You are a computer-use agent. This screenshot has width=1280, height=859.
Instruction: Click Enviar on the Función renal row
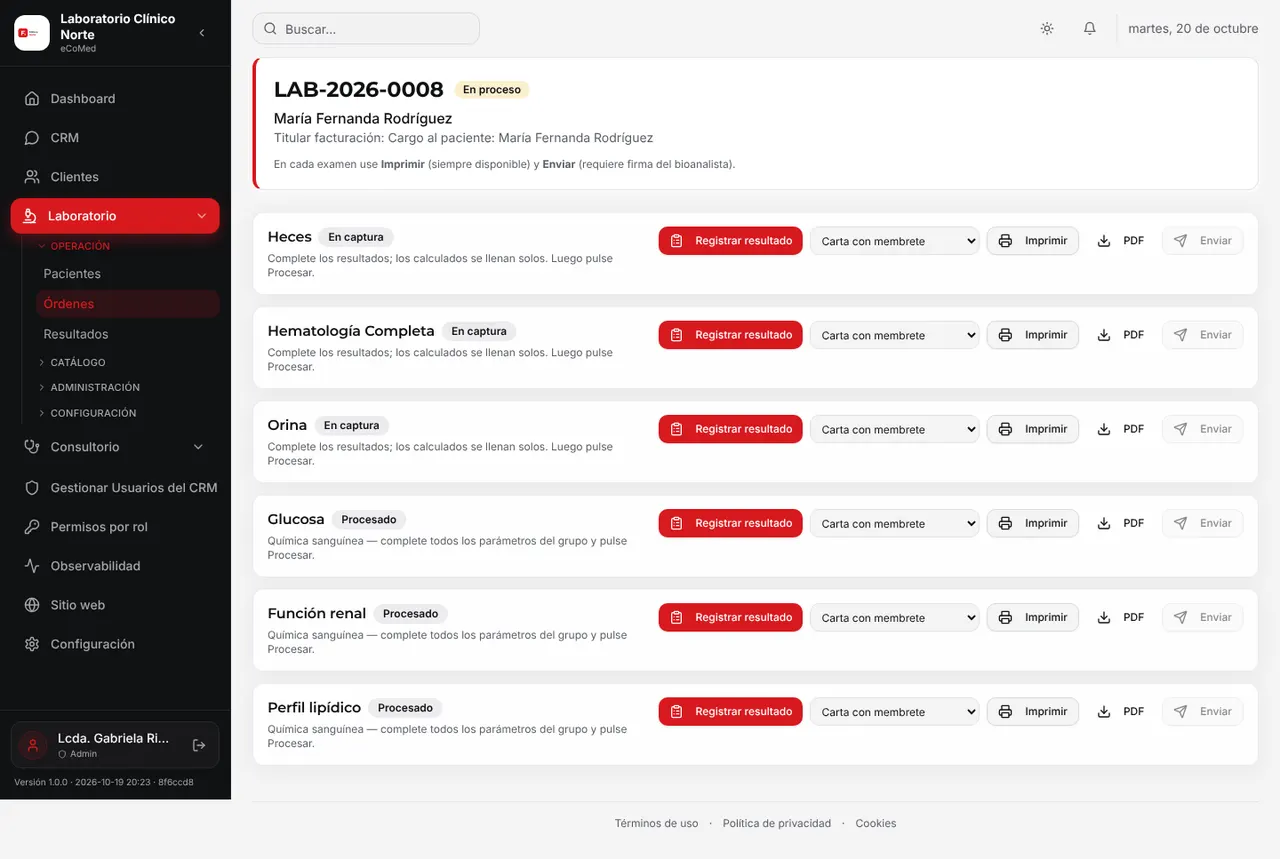[1203, 617]
